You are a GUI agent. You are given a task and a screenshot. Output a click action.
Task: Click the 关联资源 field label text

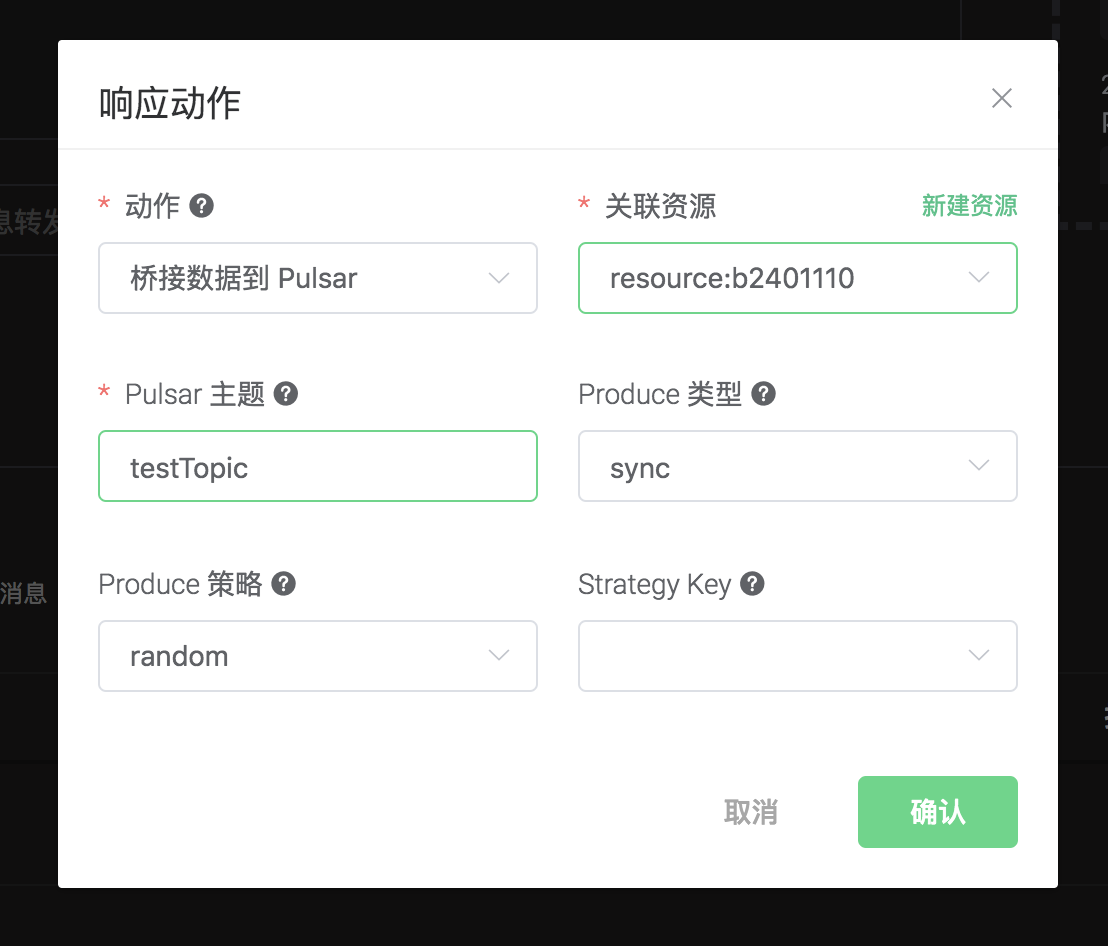click(660, 207)
